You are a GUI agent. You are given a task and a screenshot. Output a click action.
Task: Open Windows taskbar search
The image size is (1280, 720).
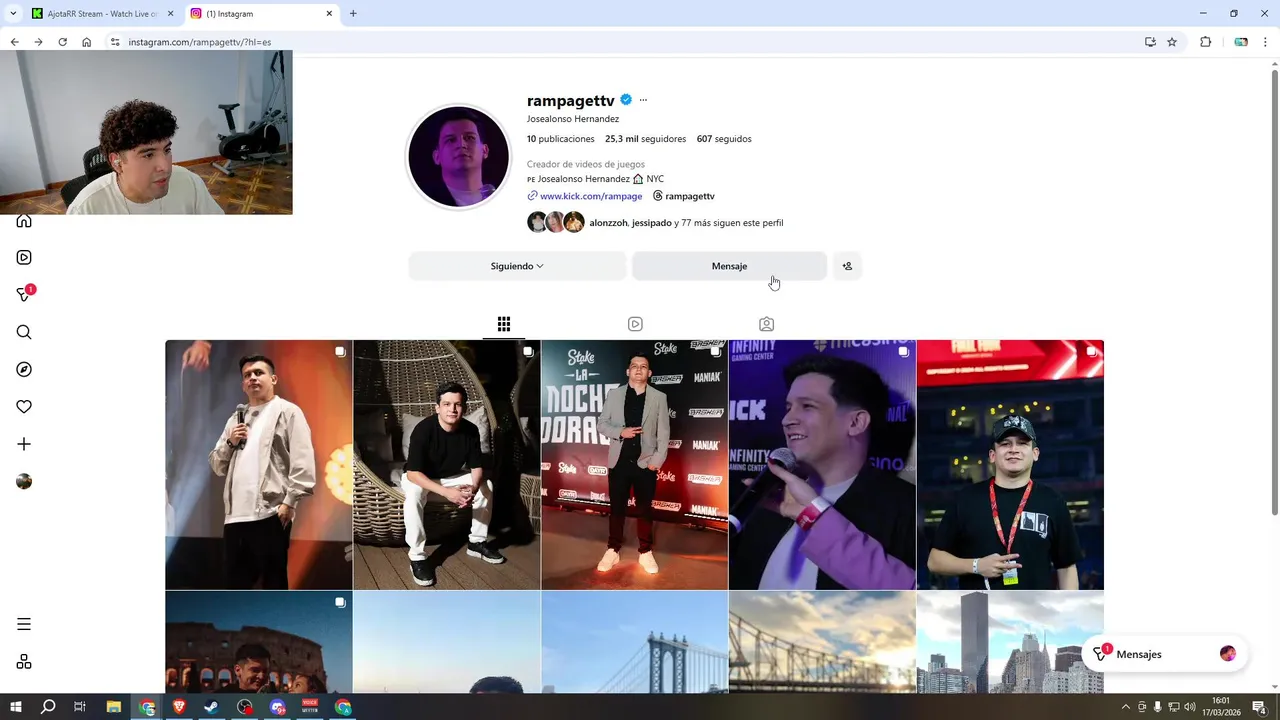click(x=48, y=707)
